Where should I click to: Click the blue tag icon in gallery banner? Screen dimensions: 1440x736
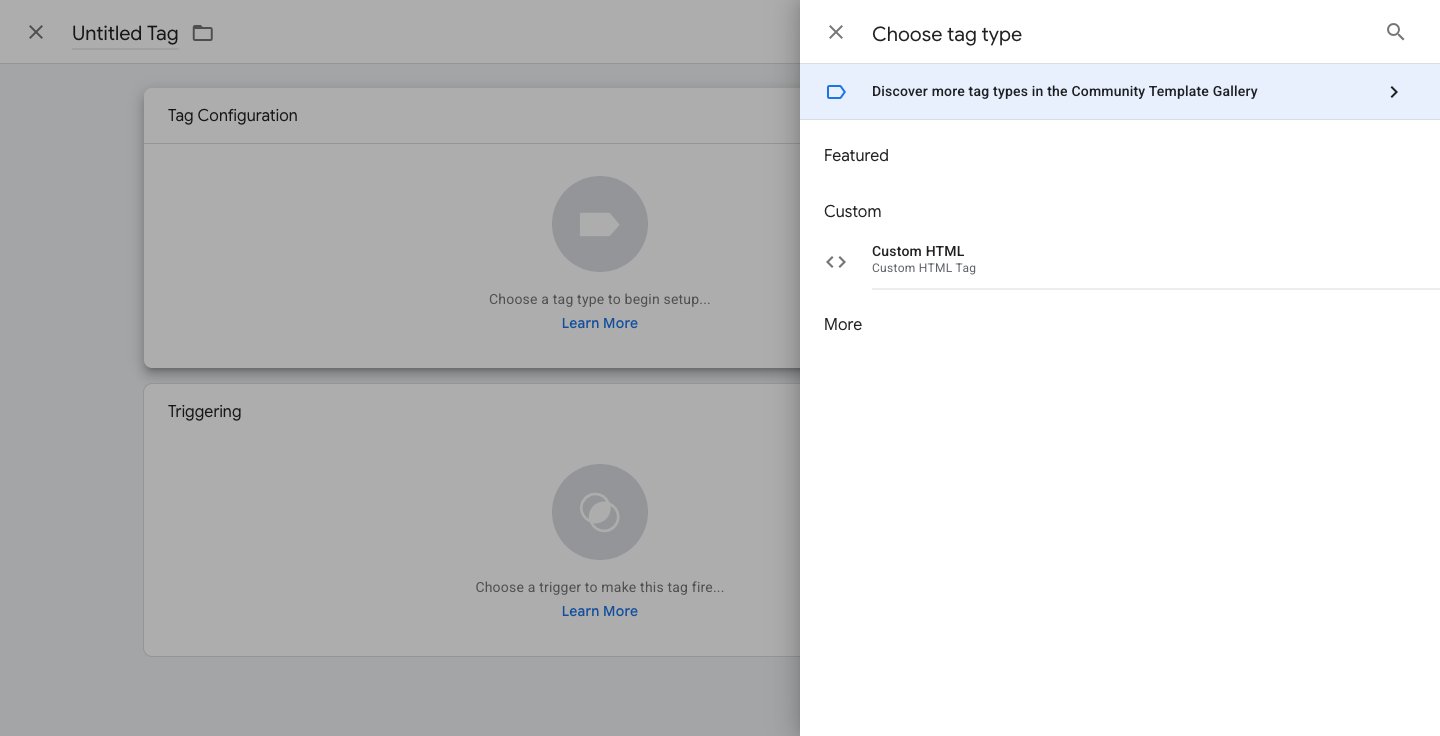coord(836,92)
